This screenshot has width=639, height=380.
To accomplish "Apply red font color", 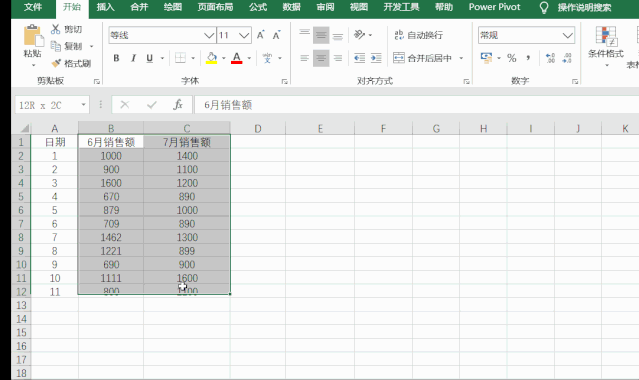I will [236, 58].
